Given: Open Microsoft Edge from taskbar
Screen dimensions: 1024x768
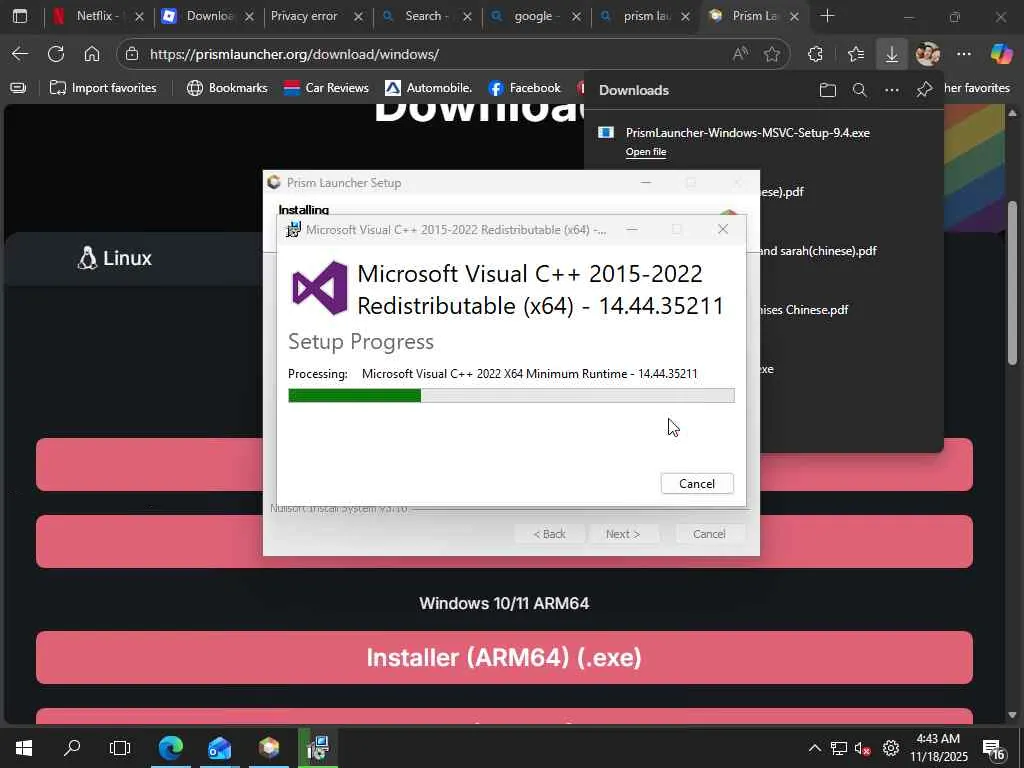Looking at the screenshot, I should coord(170,748).
